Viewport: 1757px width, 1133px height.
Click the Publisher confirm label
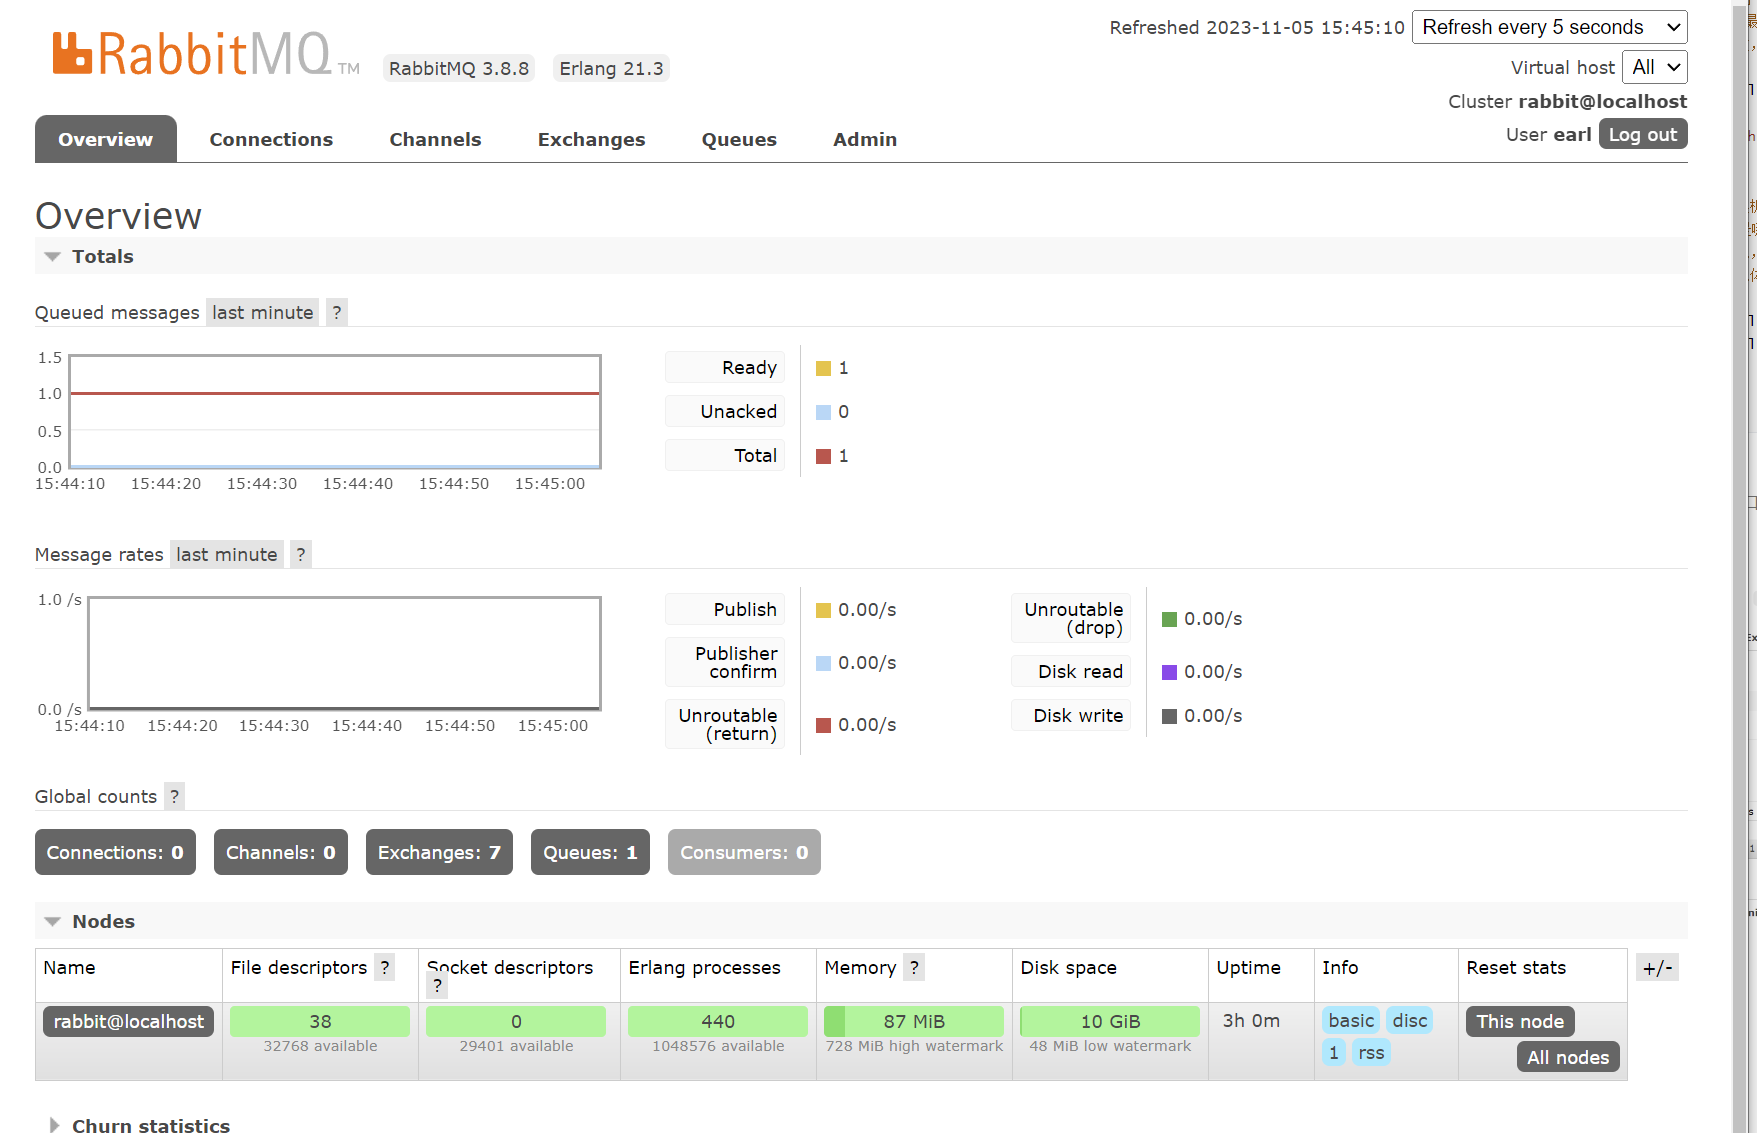[725, 662]
